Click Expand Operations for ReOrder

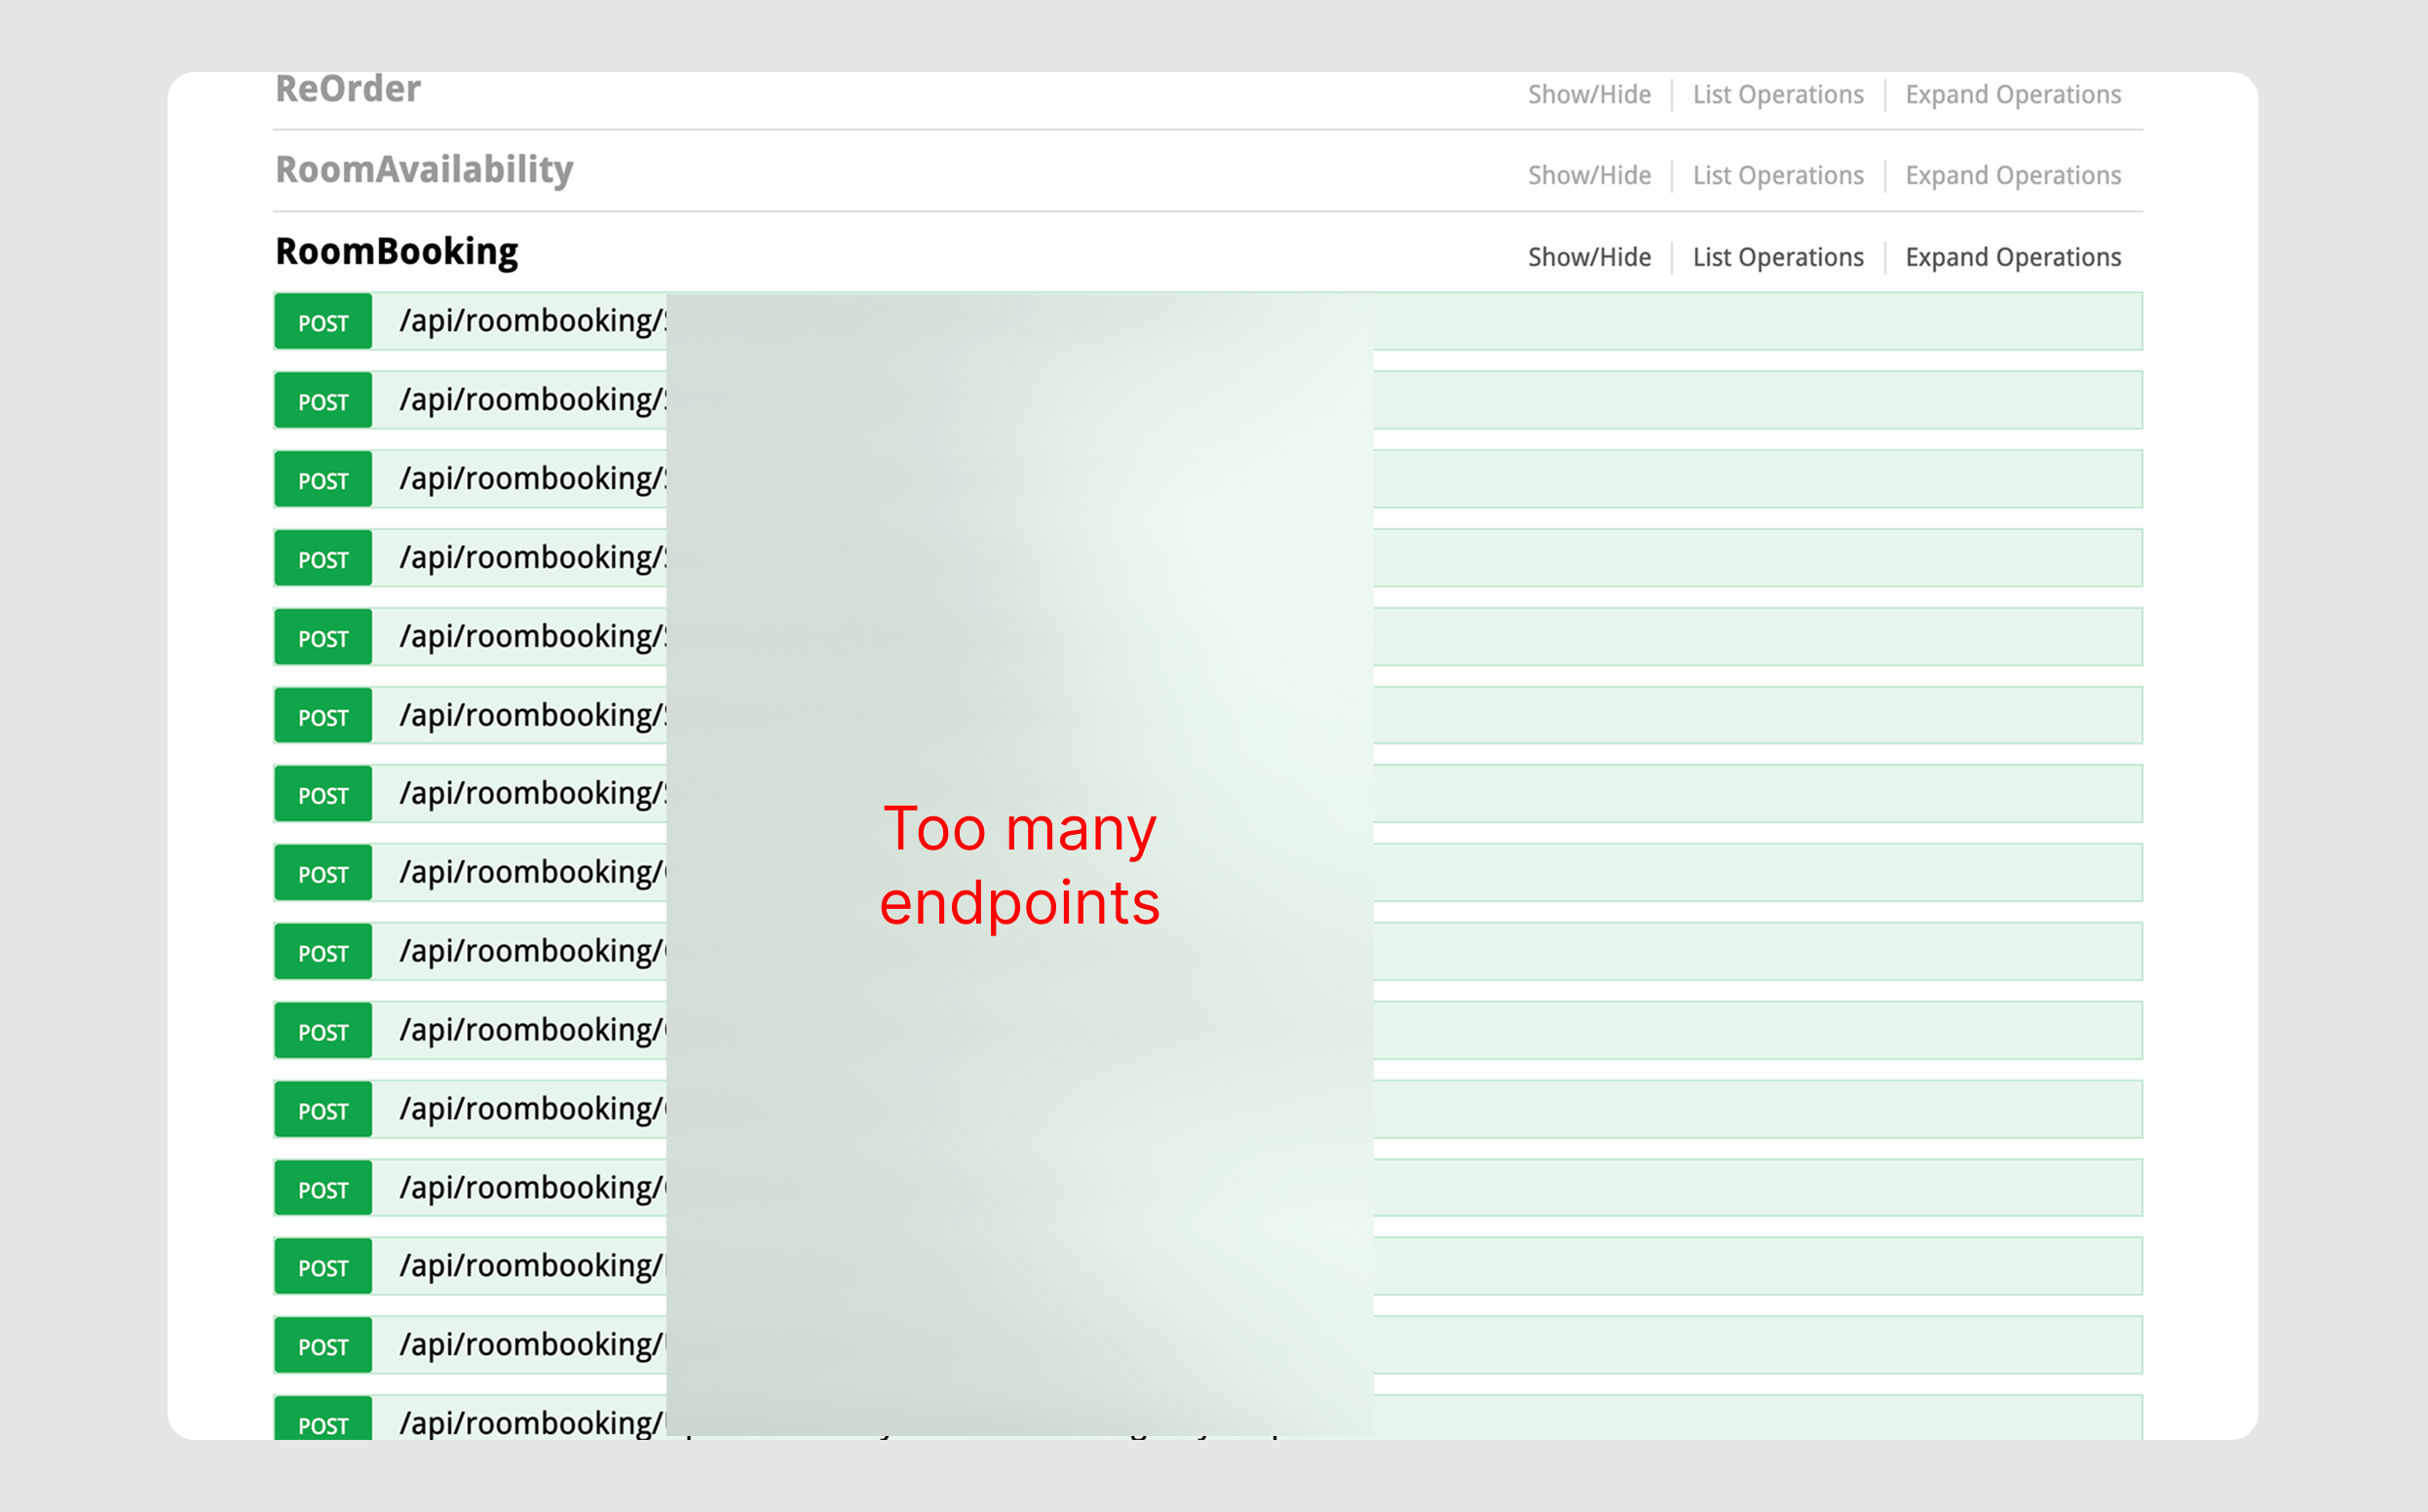click(2012, 95)
